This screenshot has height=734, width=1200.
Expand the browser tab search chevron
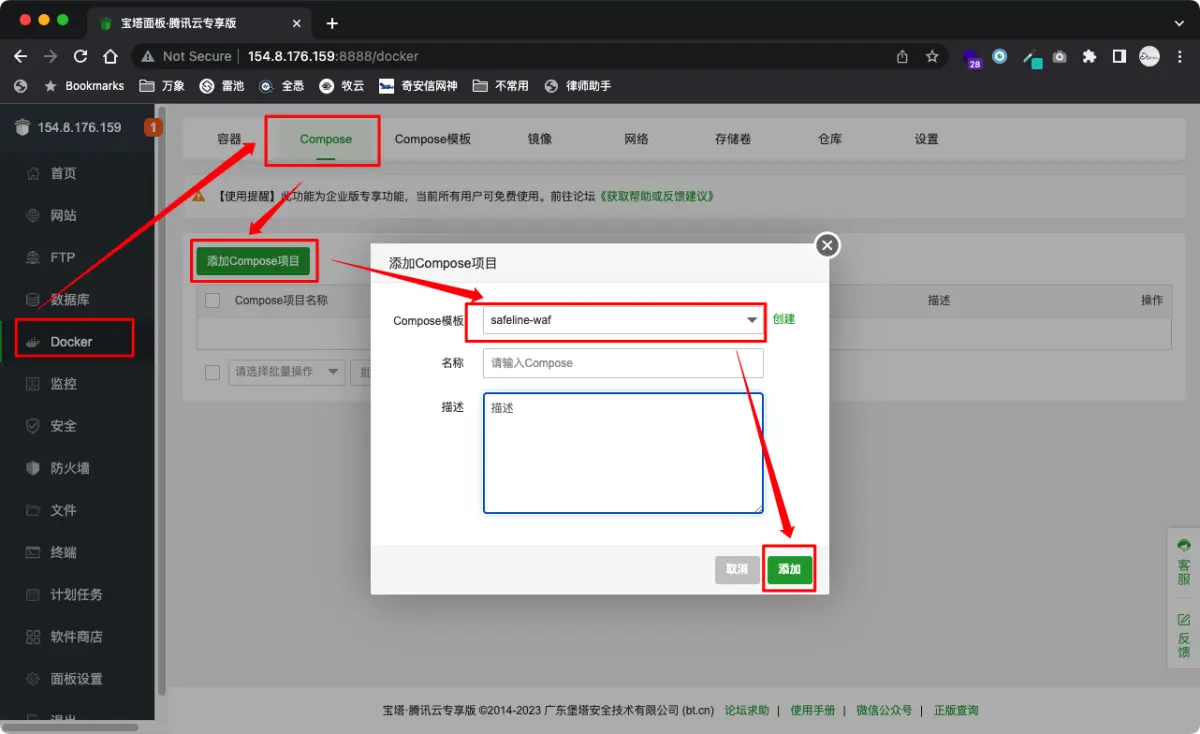pos(1178,22)
